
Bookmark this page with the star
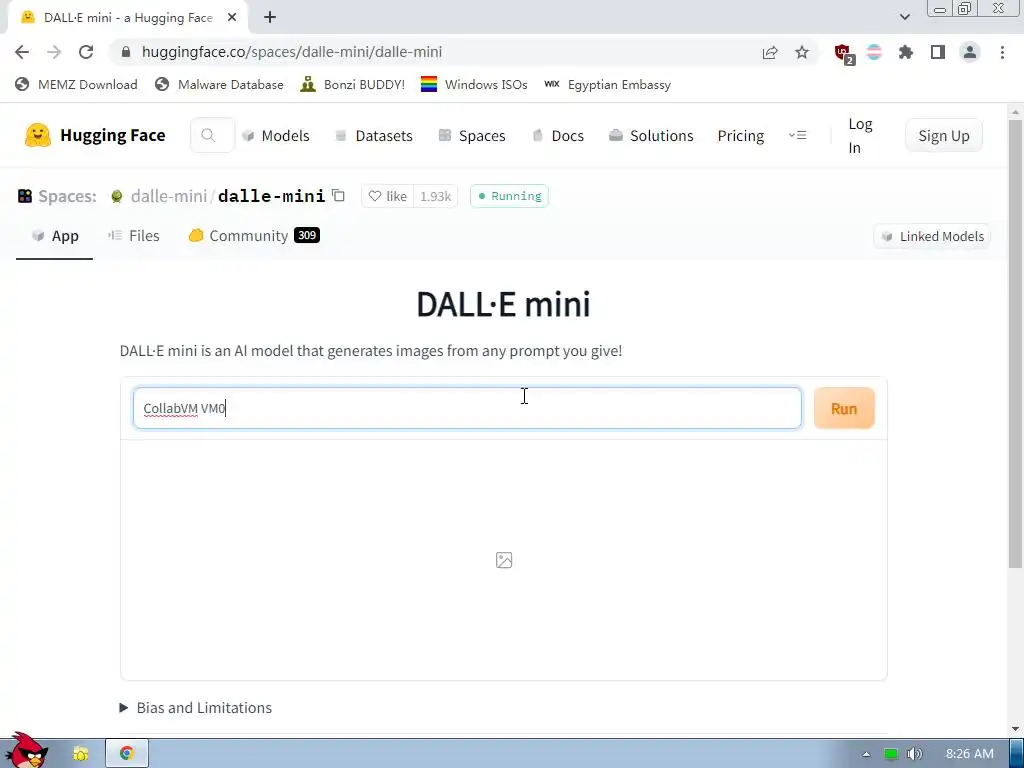click(x=802, y=52)
